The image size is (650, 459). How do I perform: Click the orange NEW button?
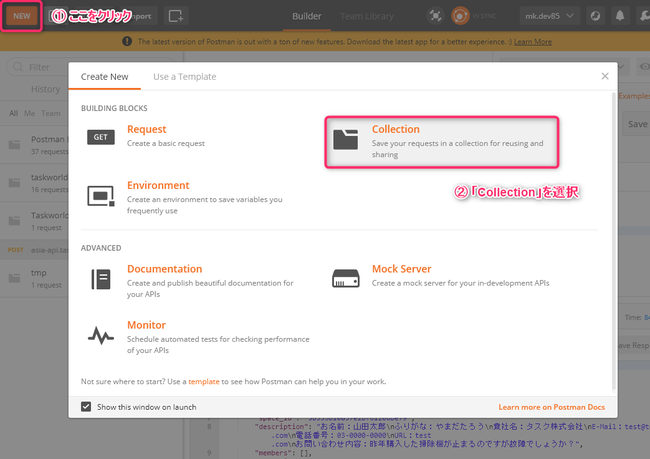(x=22, y=16)
